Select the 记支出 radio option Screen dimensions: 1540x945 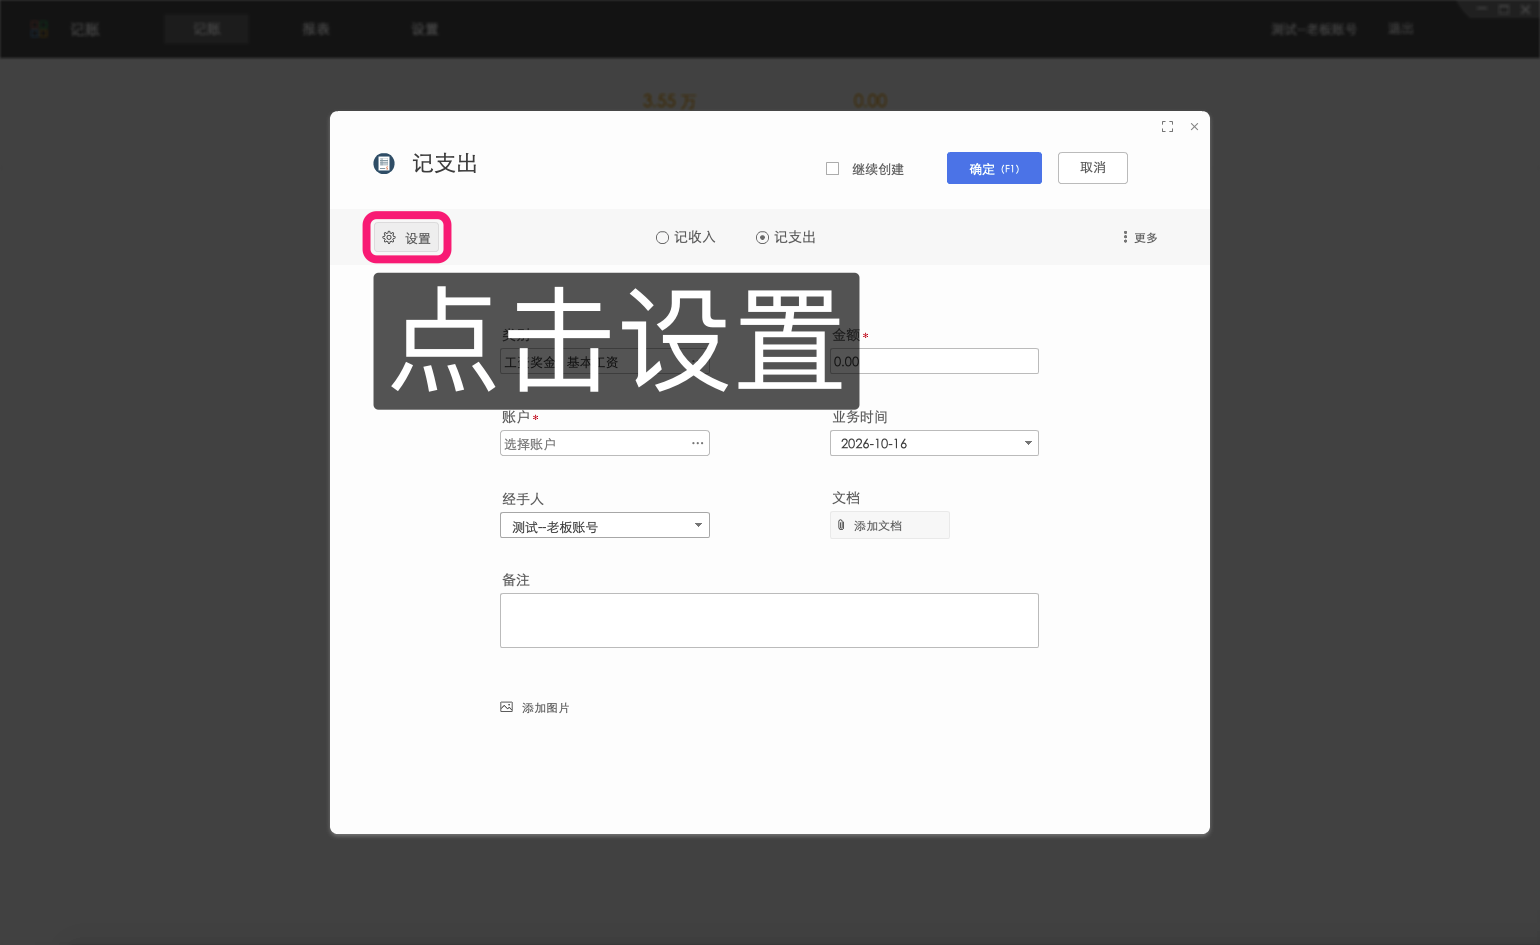coord(786,237)
